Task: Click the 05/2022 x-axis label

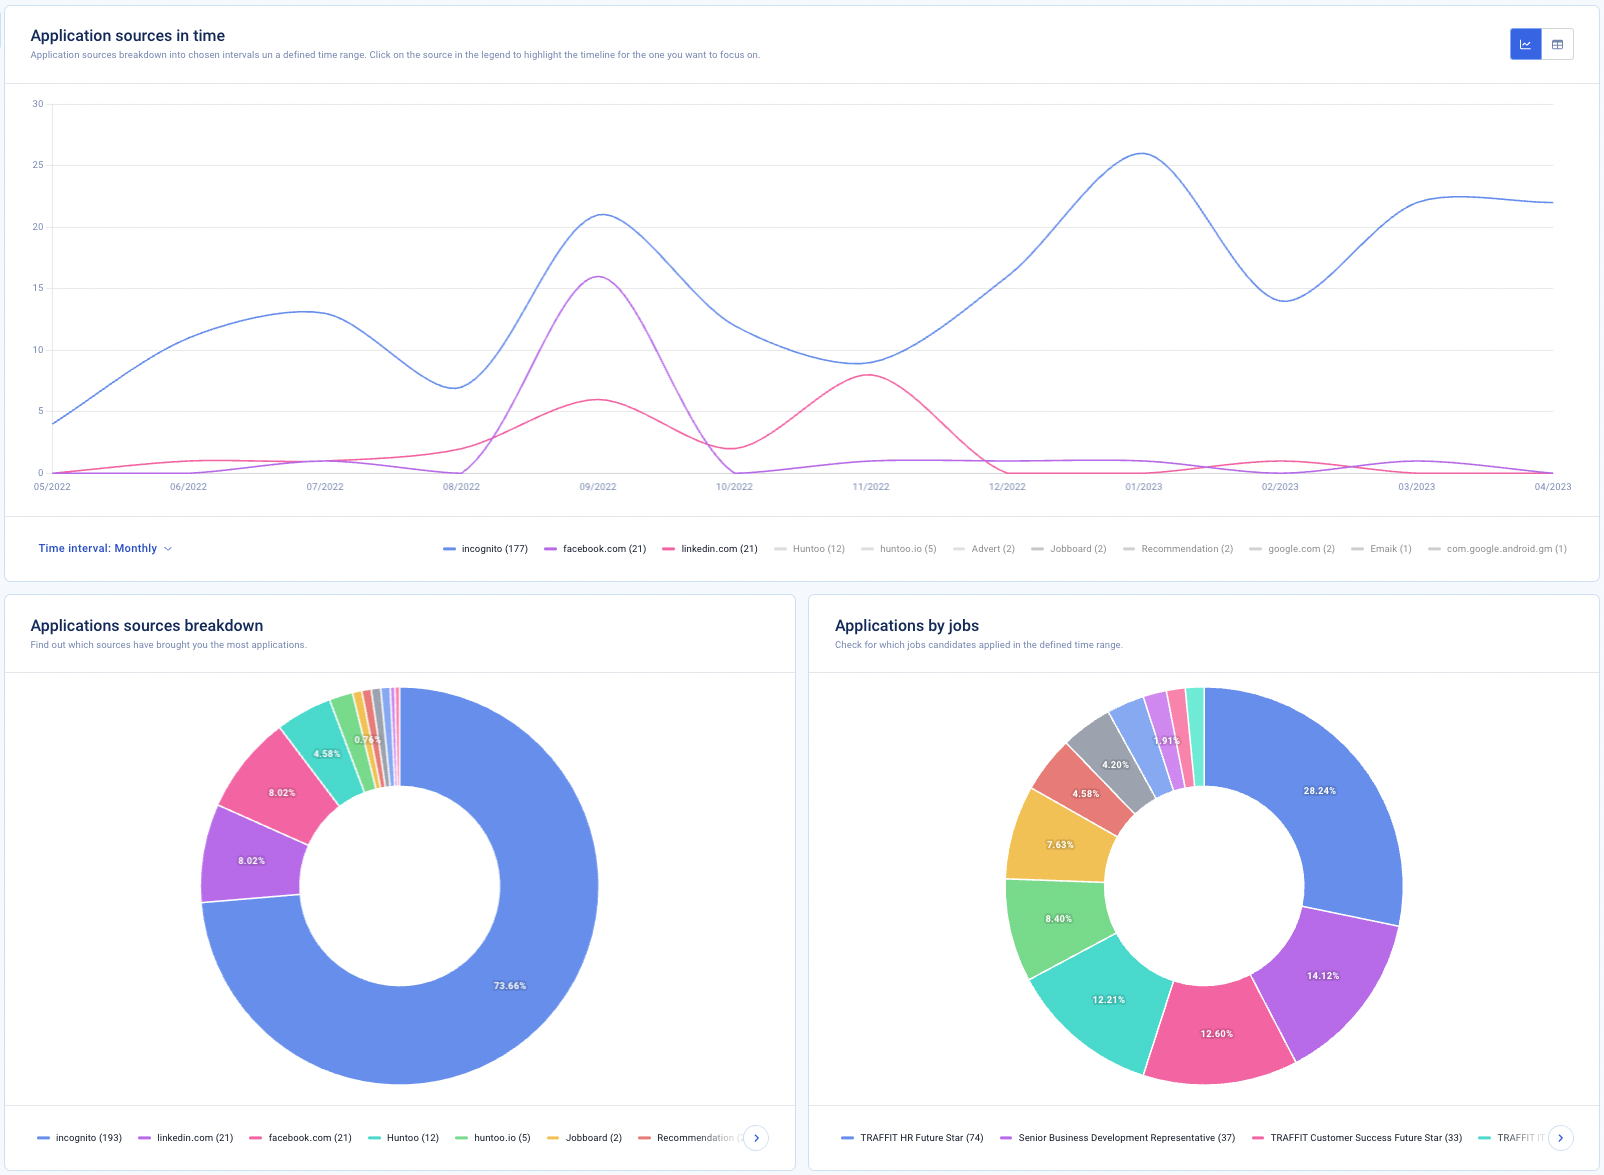Action: [52, 487]
